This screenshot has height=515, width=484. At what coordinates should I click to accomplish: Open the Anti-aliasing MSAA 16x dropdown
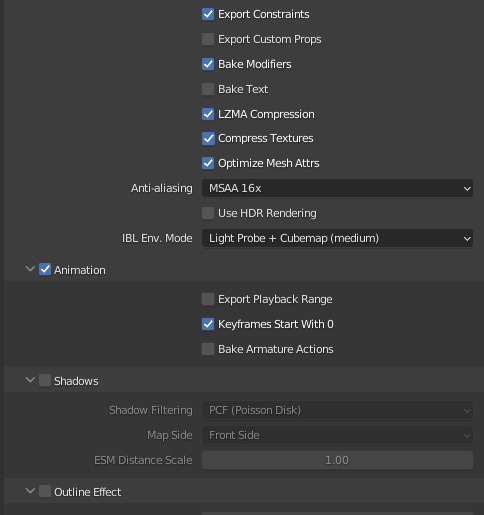(337, 188)
